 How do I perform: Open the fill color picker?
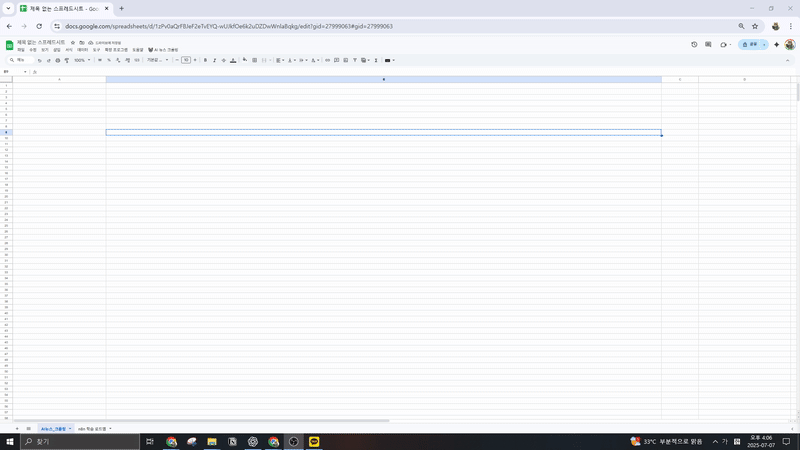click(245, 60)
